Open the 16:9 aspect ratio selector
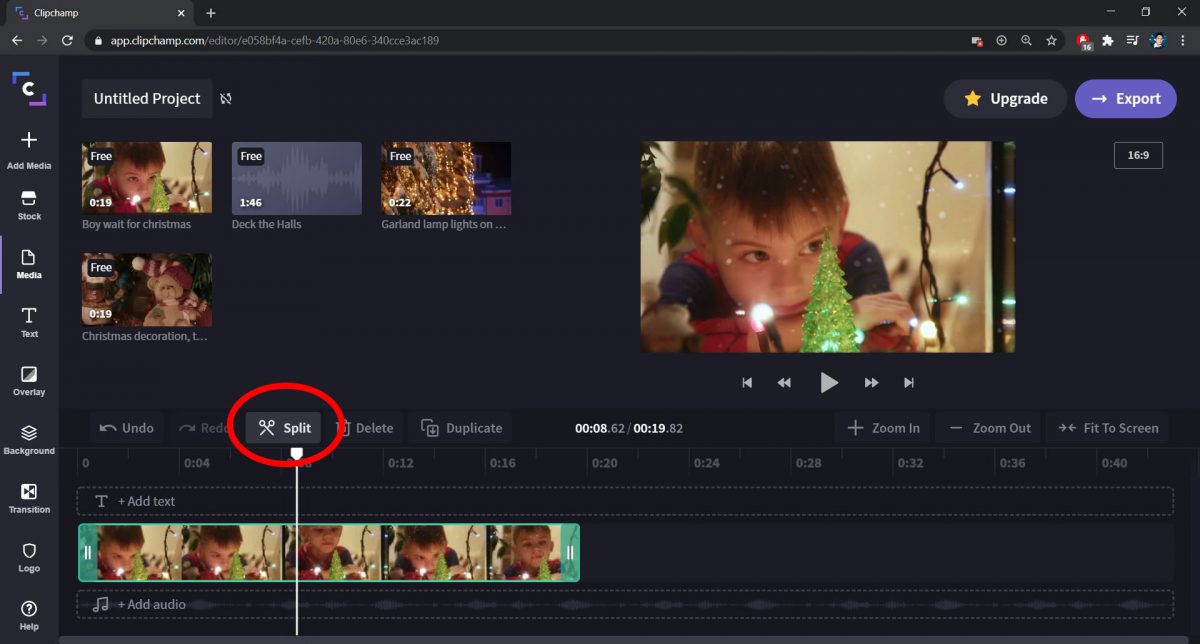Screen dimensions: 1200x644 [x=1138, y=155]
